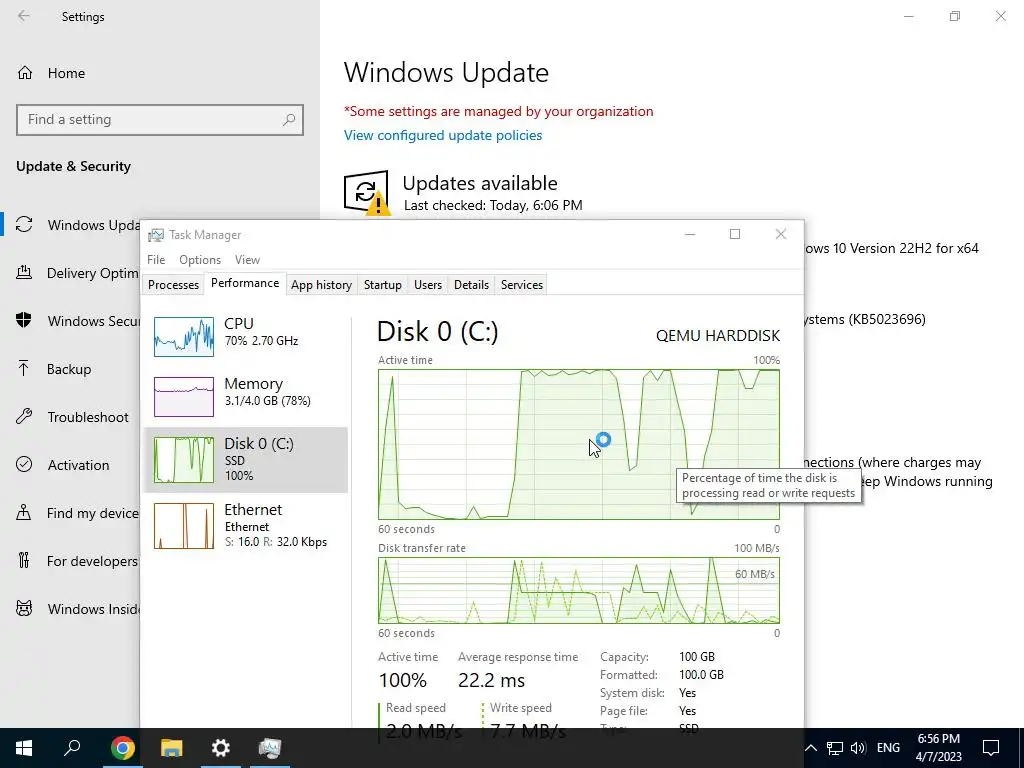Click the Updates available warning icon

pyautogui.click(x=366, y=193)
